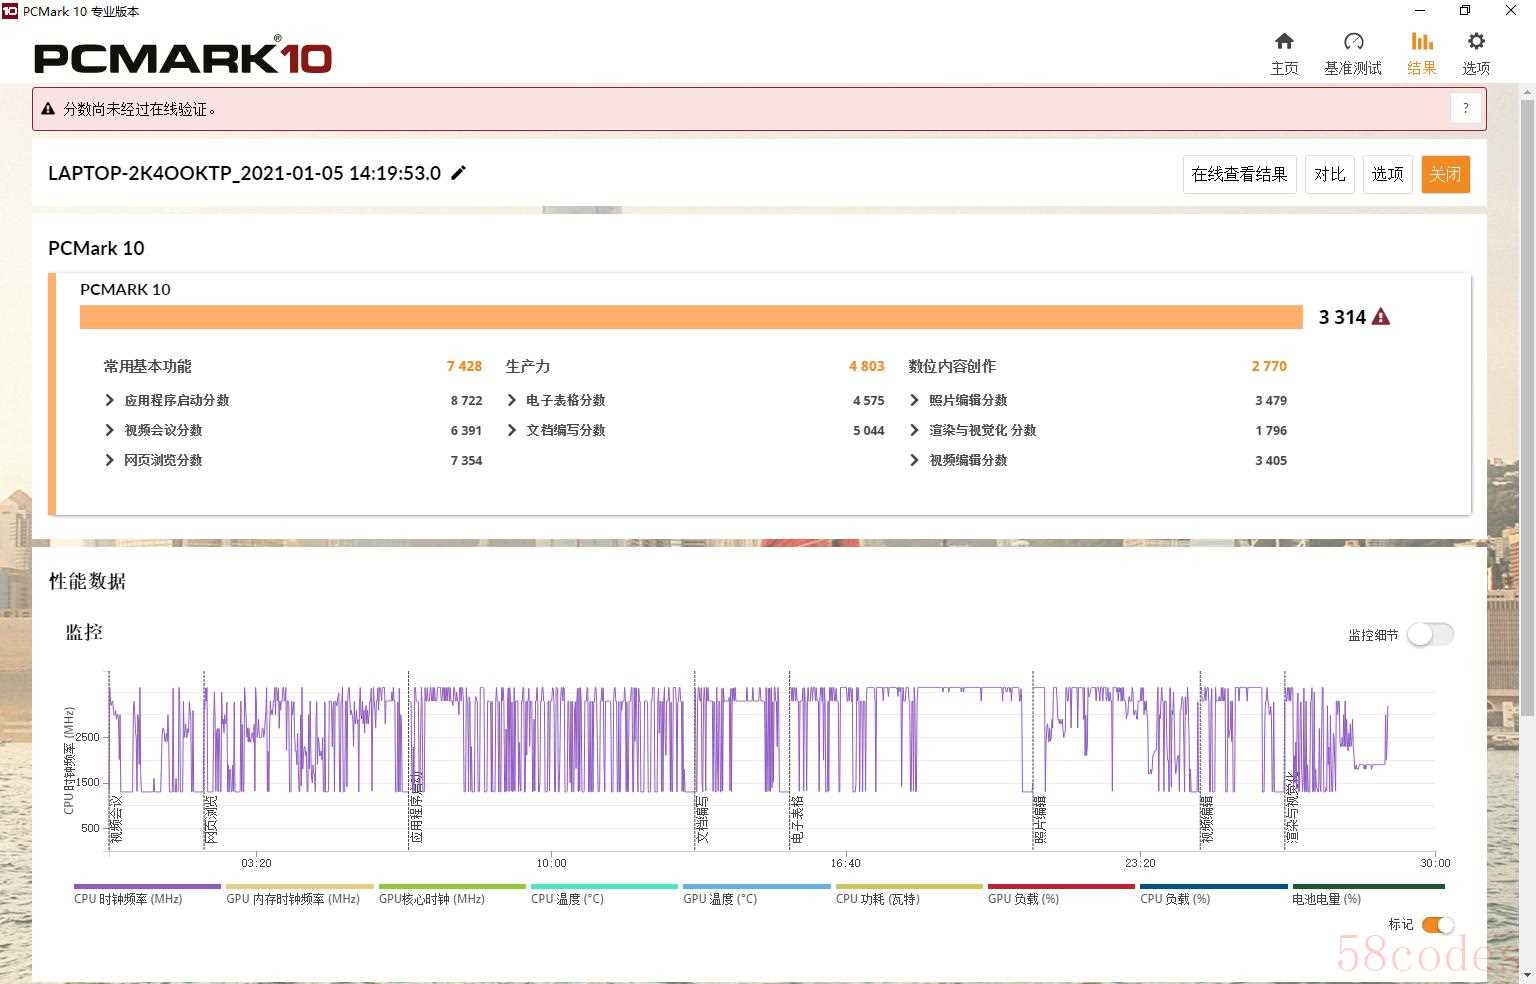The image size is (1536, 984).
Task: Click the 视频会议 marker on the chart
Action: pos(117,819)
